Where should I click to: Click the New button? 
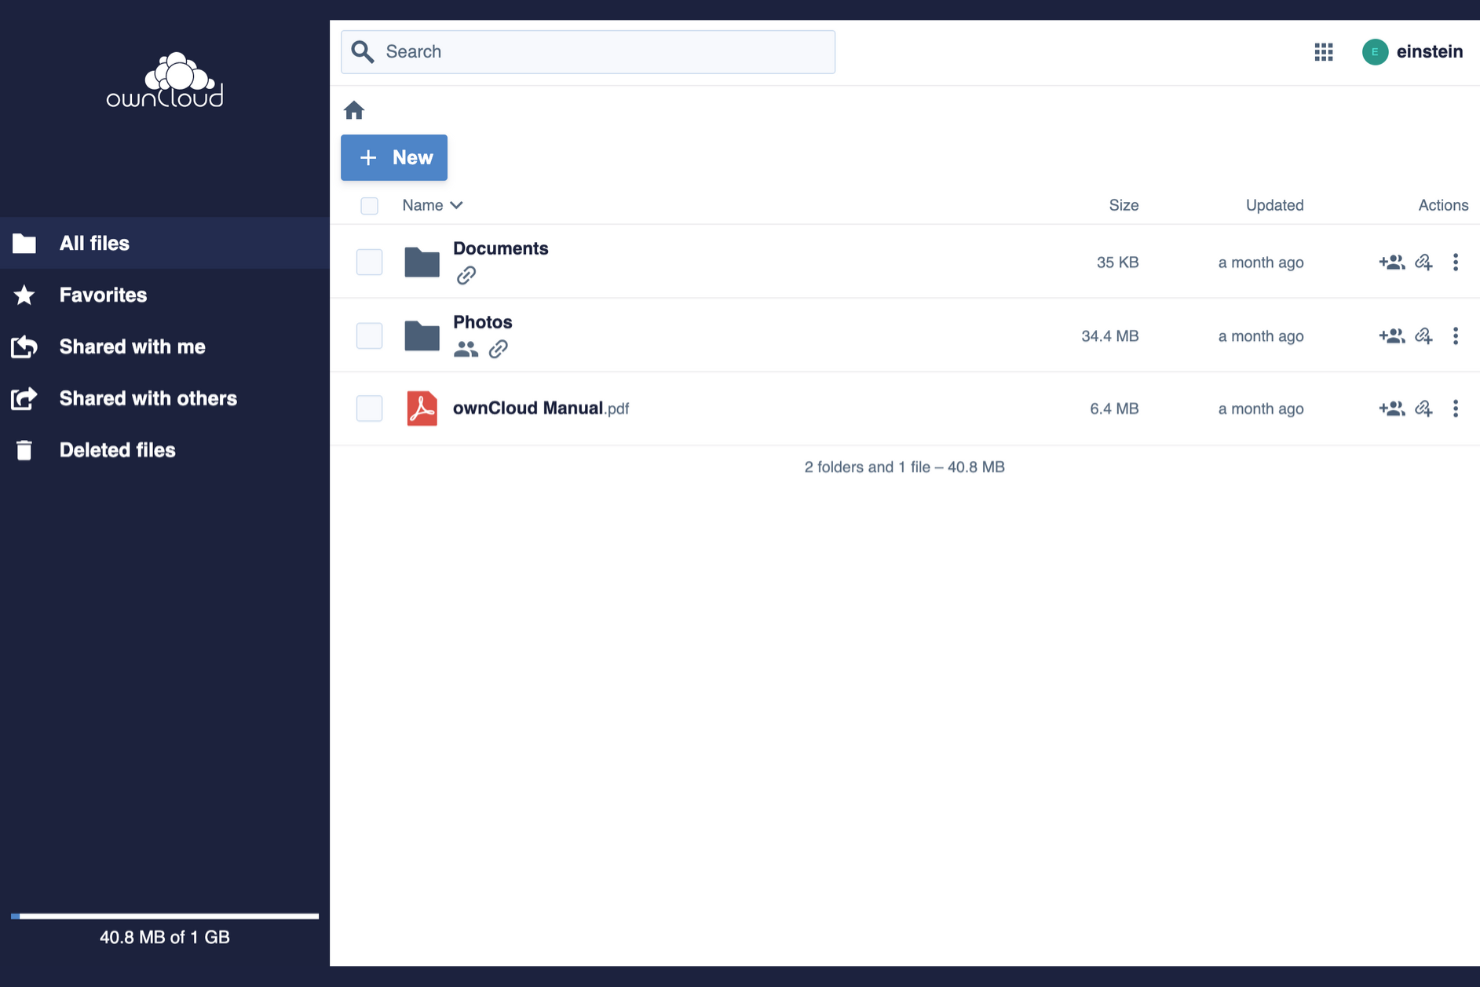pyautogui.click(x=393, y=157)
